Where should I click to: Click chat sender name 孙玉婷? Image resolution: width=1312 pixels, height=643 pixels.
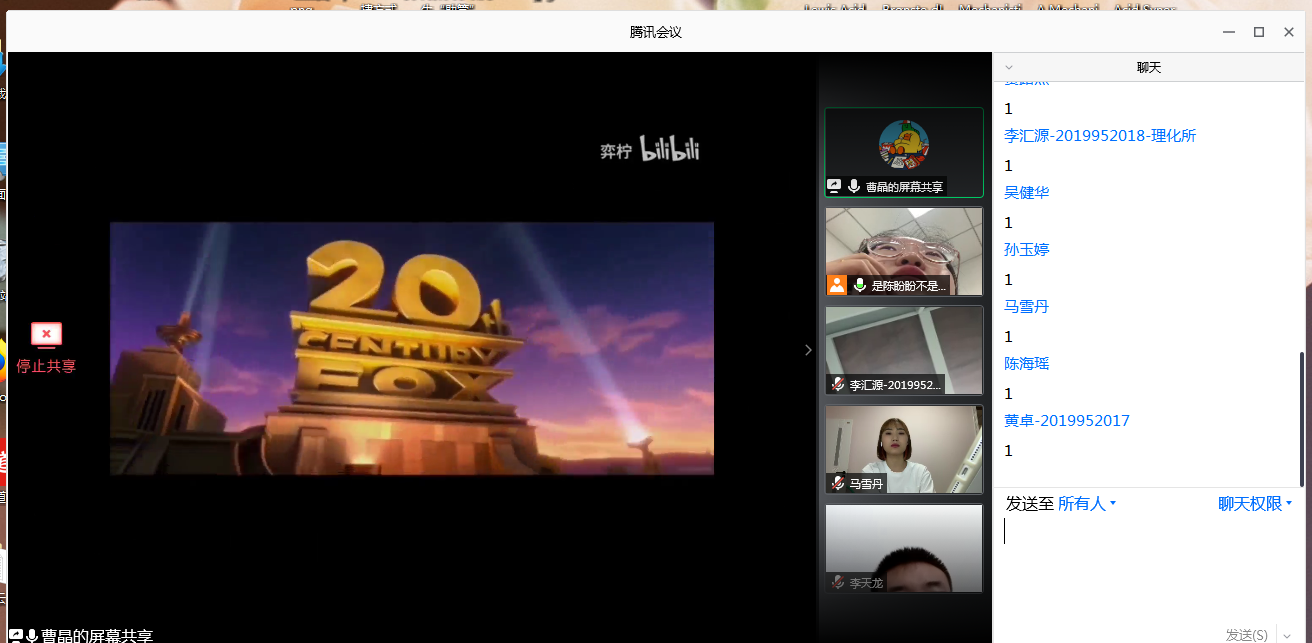[x=1027, y=250]
